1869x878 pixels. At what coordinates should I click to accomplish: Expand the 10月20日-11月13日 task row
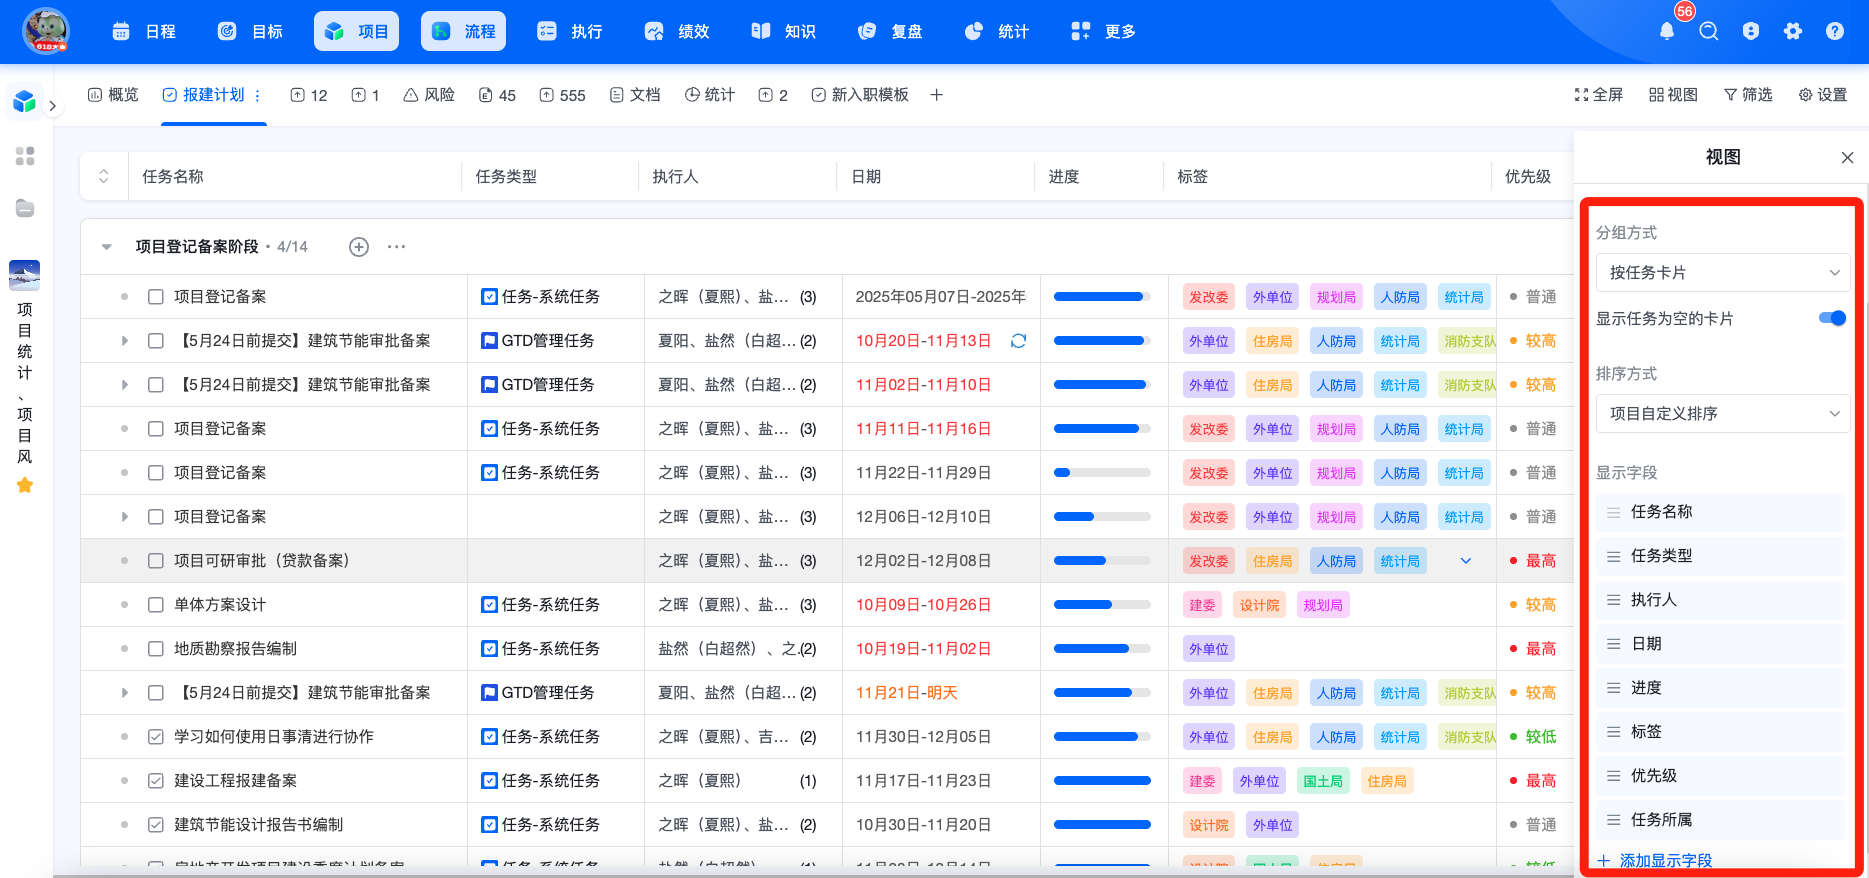[124, 341]
